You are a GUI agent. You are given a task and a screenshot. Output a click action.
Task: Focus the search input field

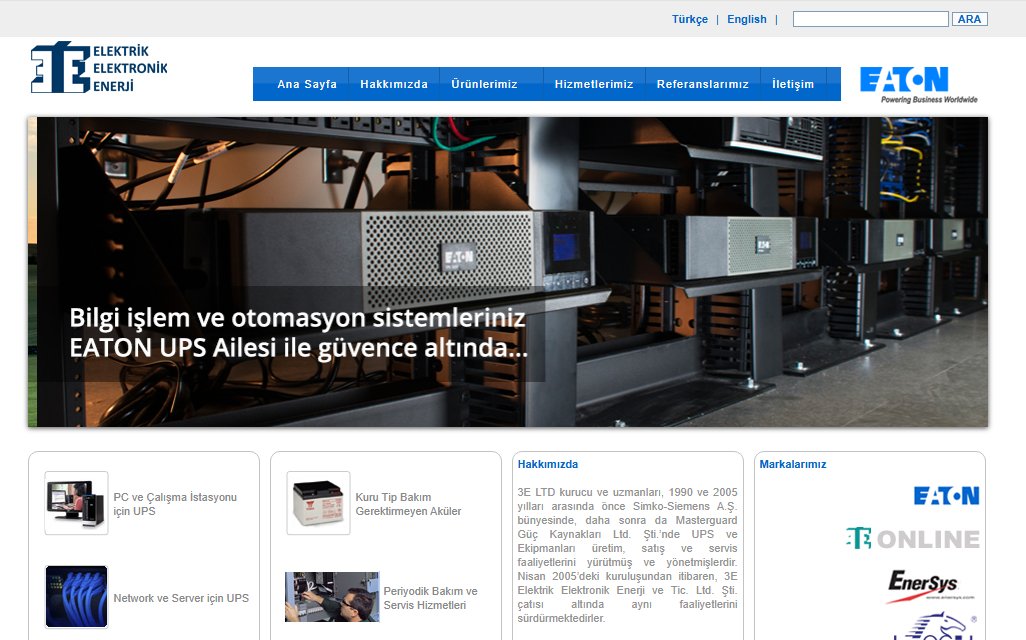[x=870, y=19]
